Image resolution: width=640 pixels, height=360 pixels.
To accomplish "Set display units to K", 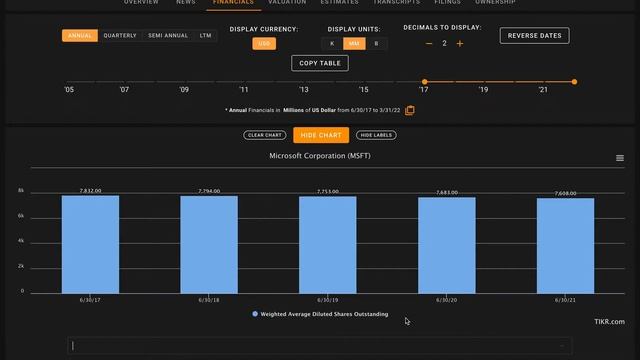I will [332, 44].
